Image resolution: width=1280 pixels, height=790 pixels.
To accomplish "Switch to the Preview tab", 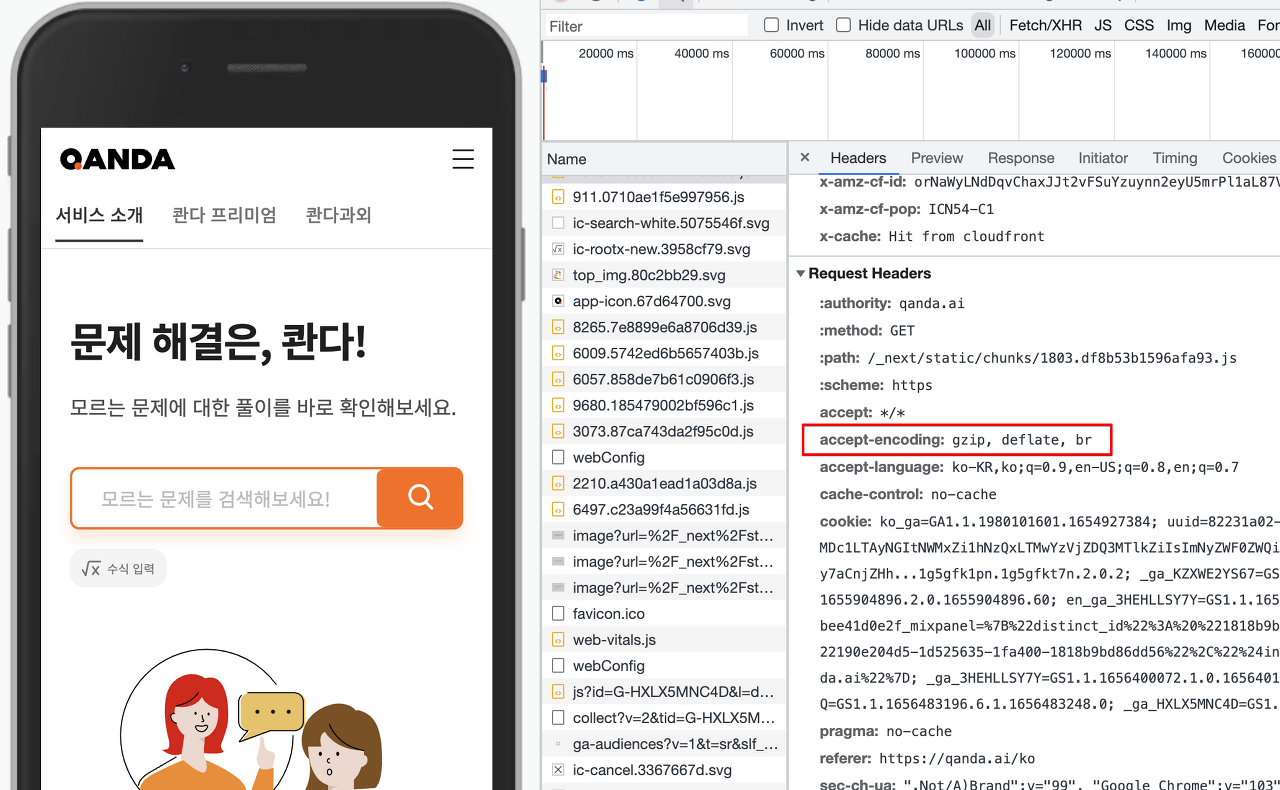I will tap(937, 158).
